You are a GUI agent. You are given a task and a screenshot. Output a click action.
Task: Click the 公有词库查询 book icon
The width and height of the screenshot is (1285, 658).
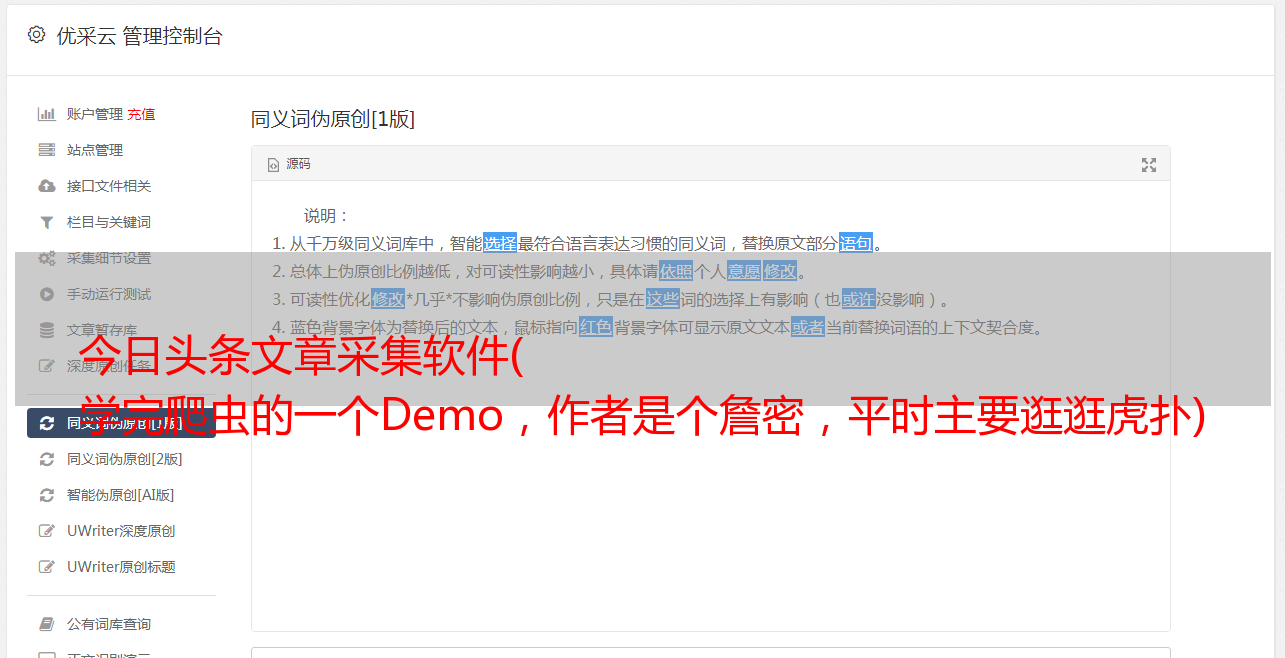[x=46, y=624]
